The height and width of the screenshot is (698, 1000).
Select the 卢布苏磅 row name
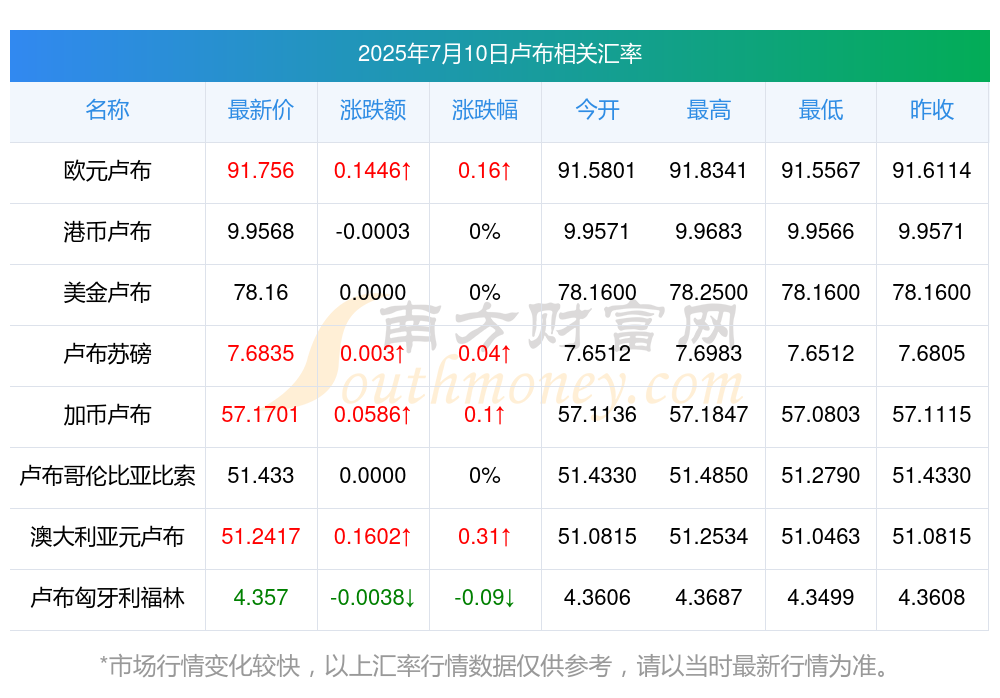[107, 353]
